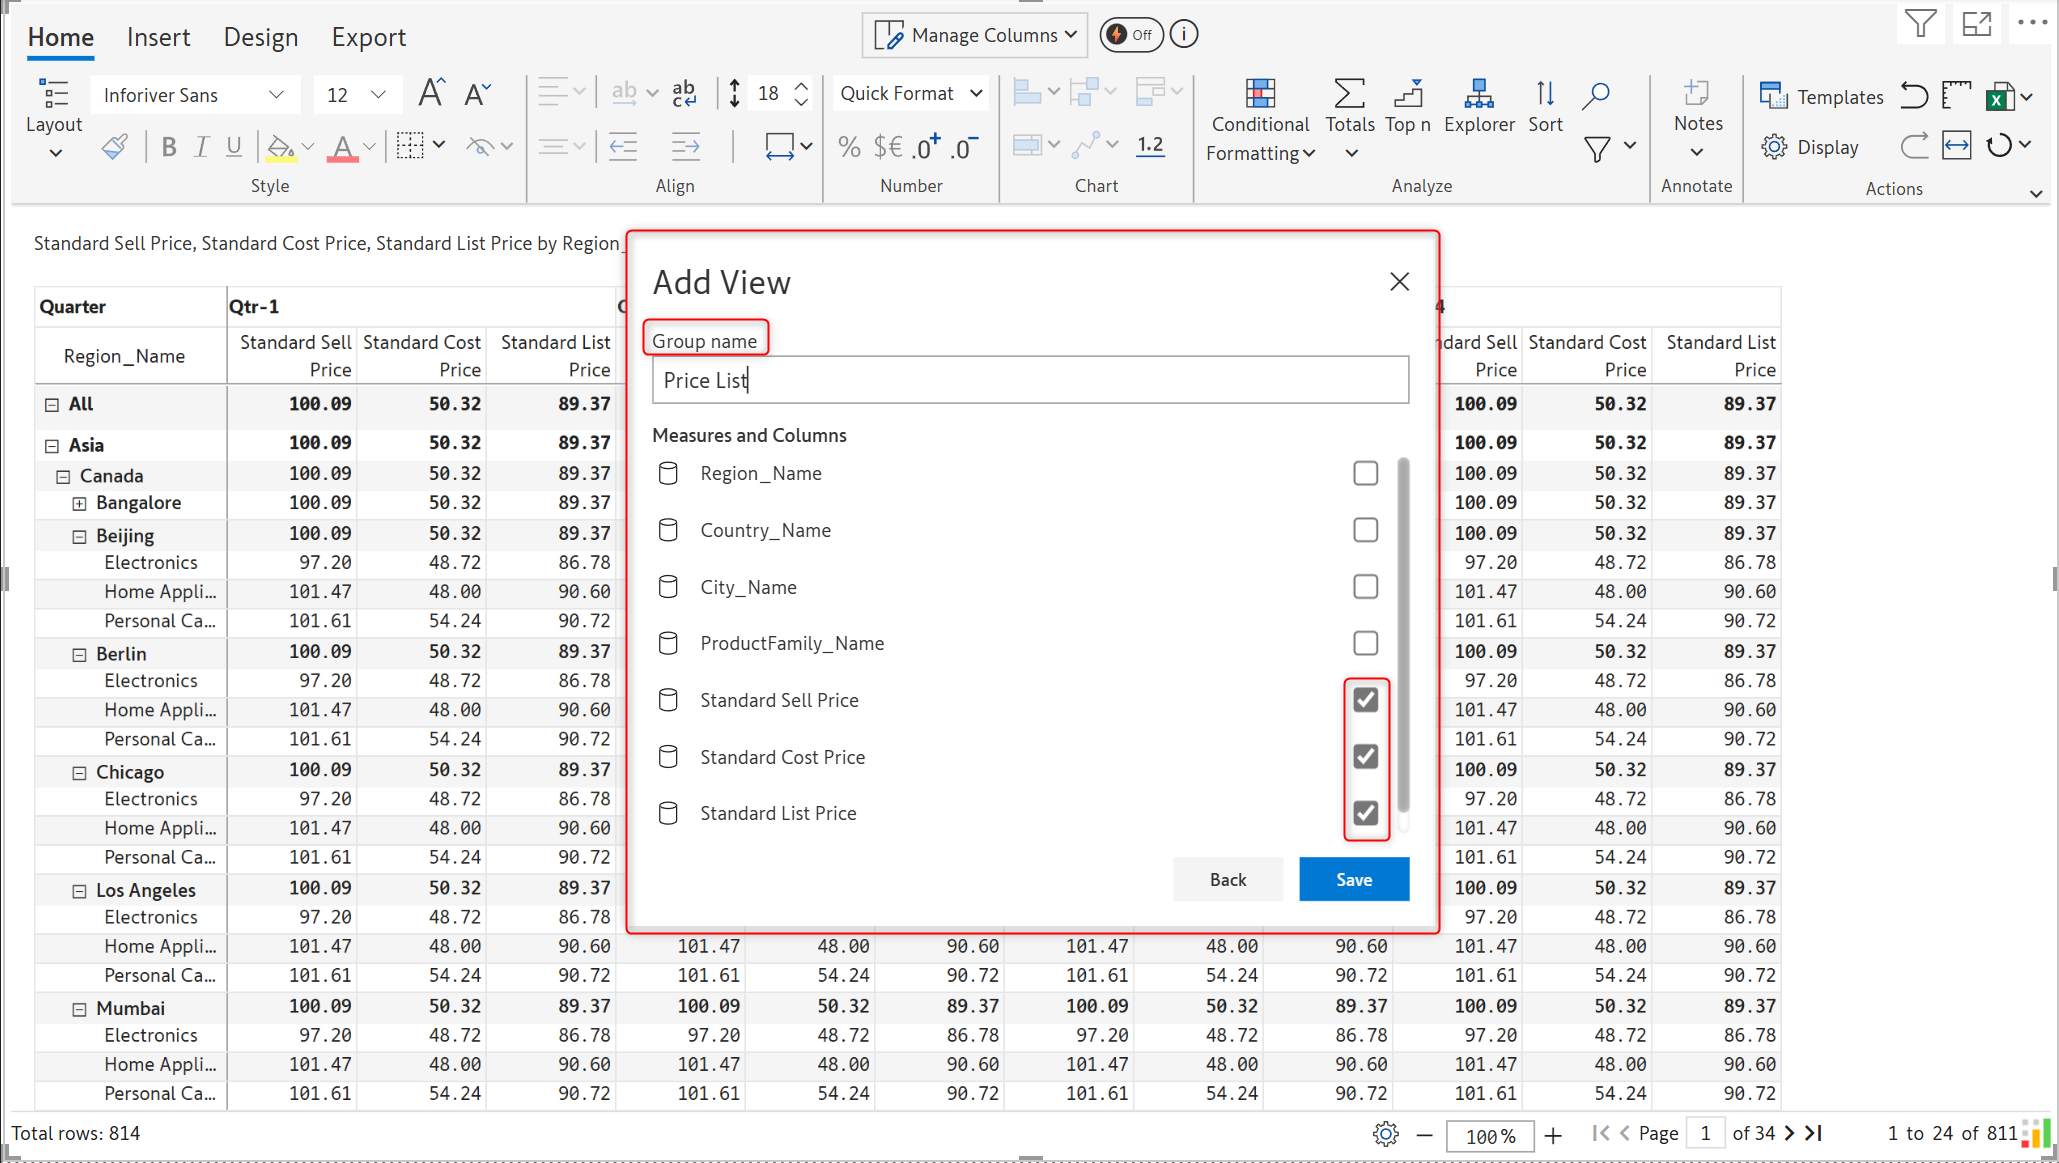Check the City_Name checkbox
The image size is (2059, 1163).
pyautogui.click(x=1365, y=587)
